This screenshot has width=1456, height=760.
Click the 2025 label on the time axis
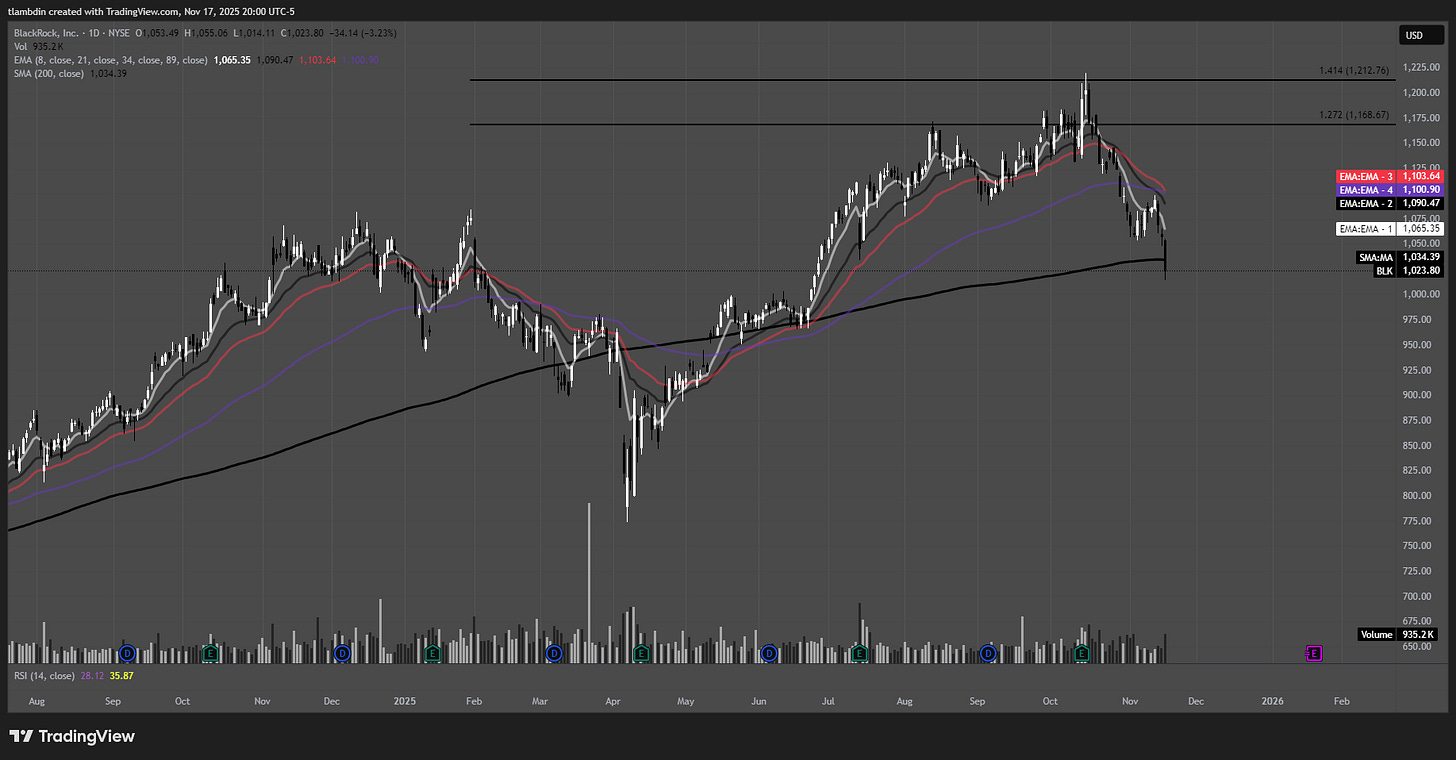point(405,702)
